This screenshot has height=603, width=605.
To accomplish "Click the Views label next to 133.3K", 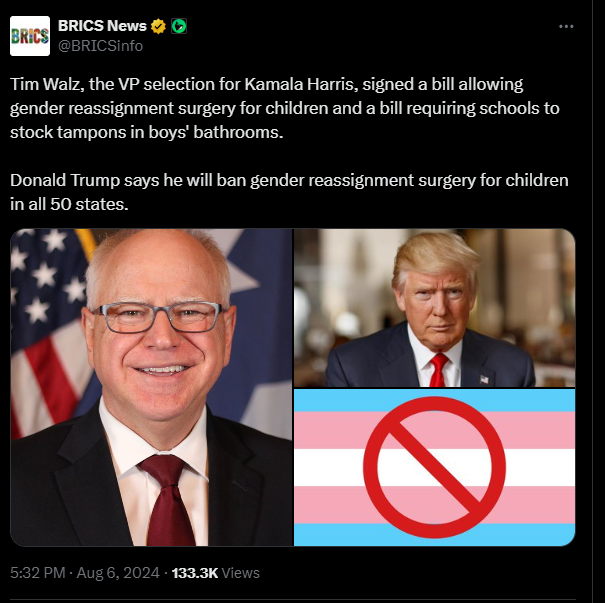I will point(240,573).
